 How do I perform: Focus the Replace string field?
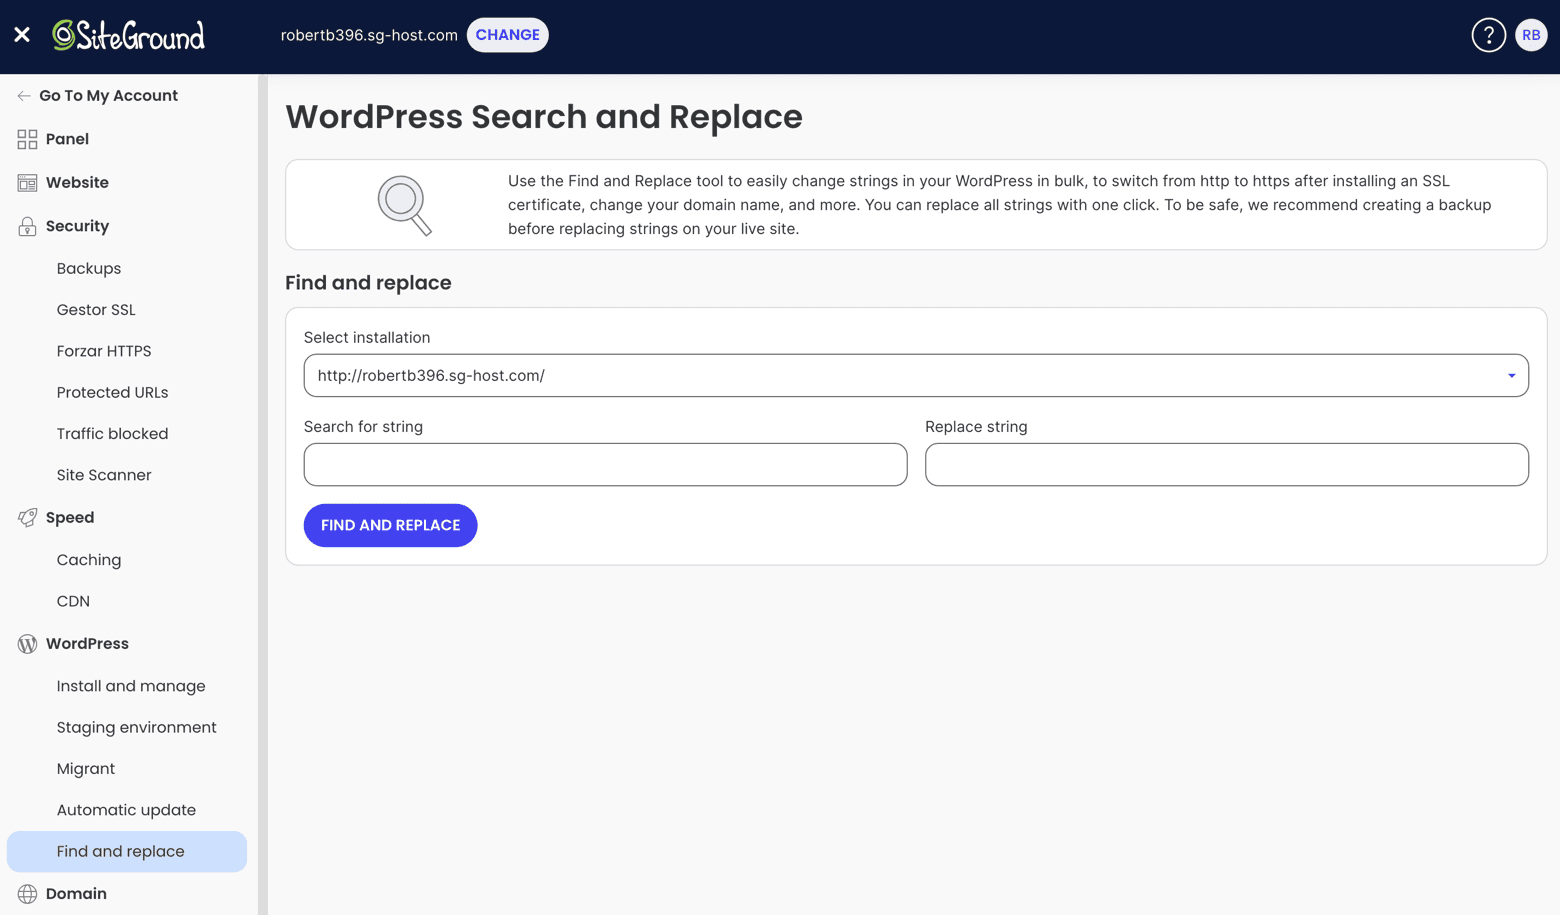coord(1227,465)
